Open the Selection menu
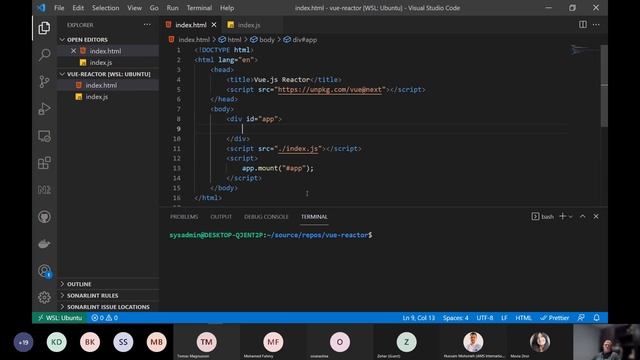Image resolution: width=640 pixels, height=360 pixels. pos(105,8)
